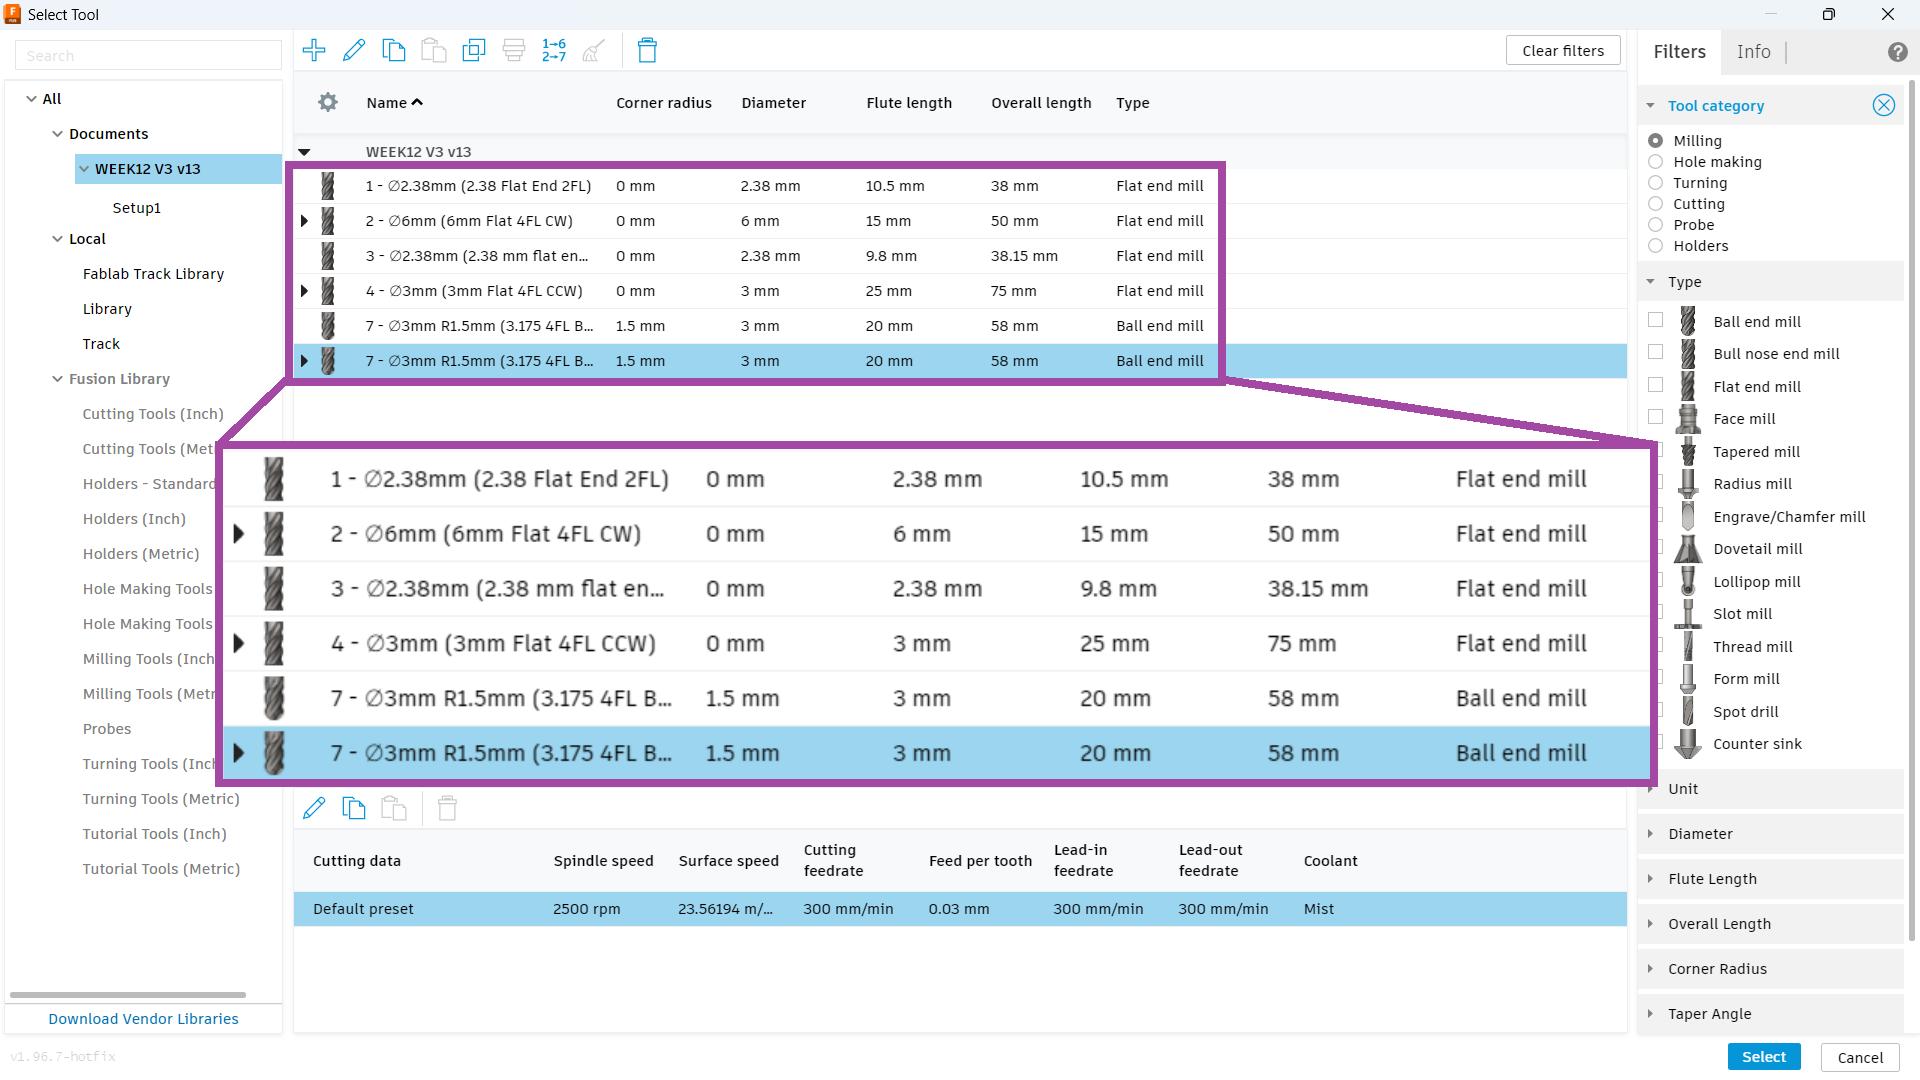Switch to the Info tab
Image resolution: width=1920 pixels, height=1080 pixels.
[1753, 52]
